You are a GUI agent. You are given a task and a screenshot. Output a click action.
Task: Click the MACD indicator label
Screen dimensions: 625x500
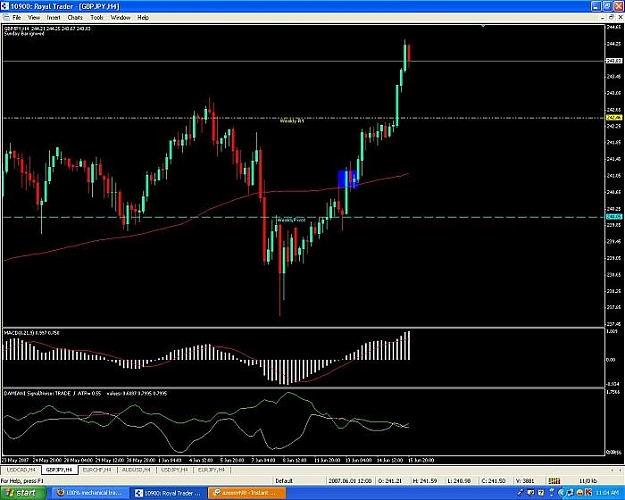(31, 333)
